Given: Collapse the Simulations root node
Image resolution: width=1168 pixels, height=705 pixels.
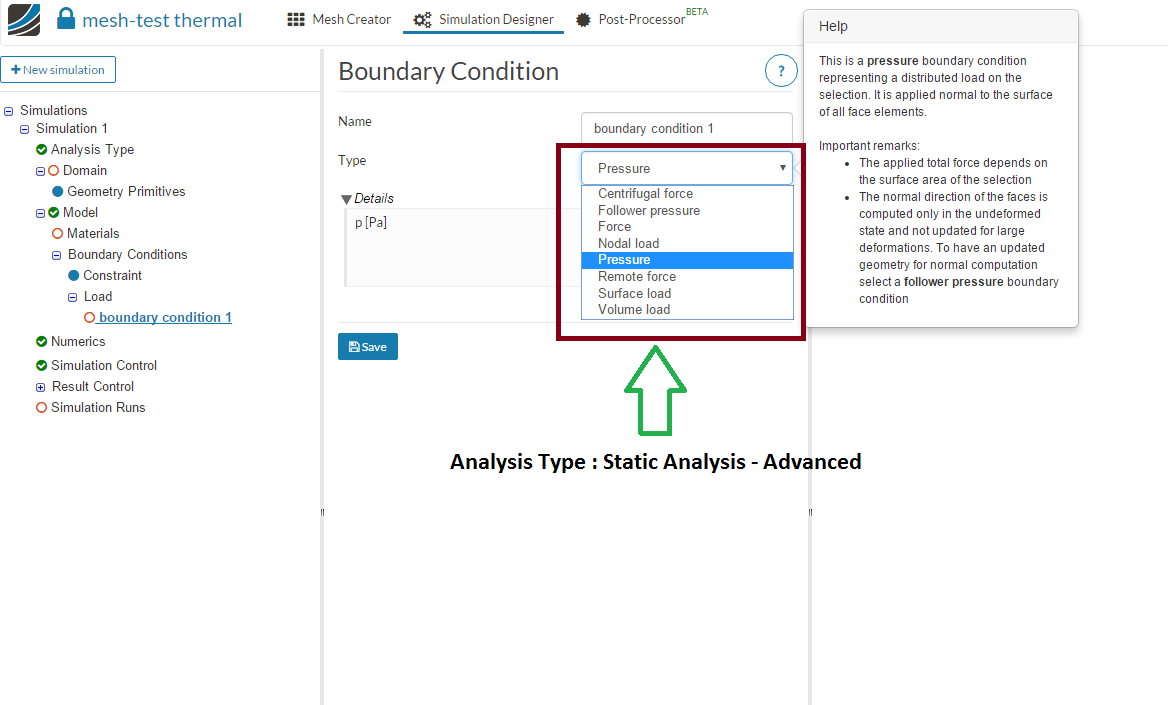Looking at the screenshot, I should point(9,111).
